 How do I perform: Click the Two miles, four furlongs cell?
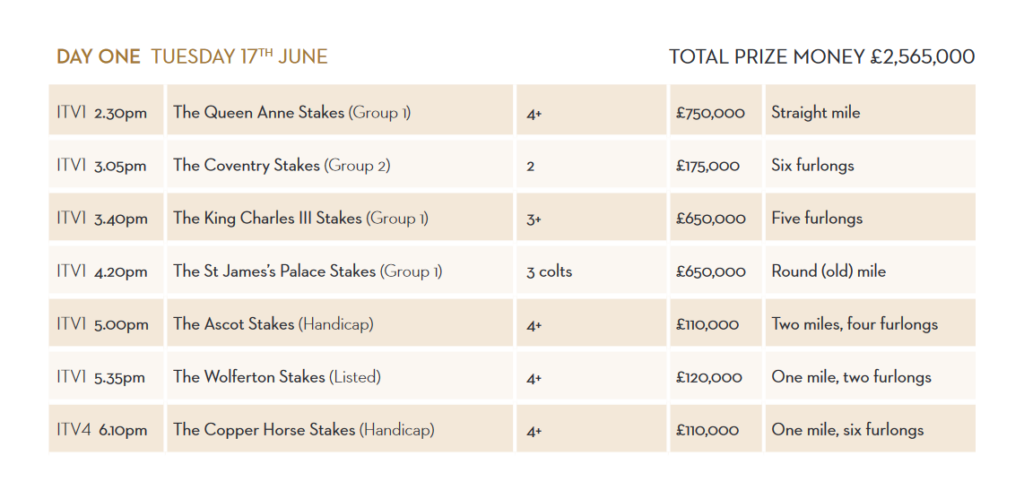[870, 323]
